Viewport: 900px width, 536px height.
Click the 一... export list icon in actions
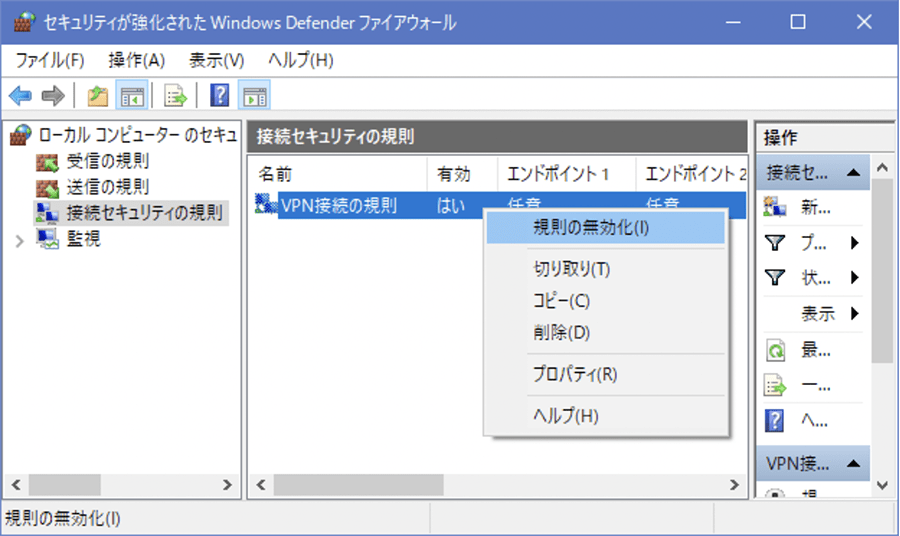pyautogui.click(x=775, y=385)
